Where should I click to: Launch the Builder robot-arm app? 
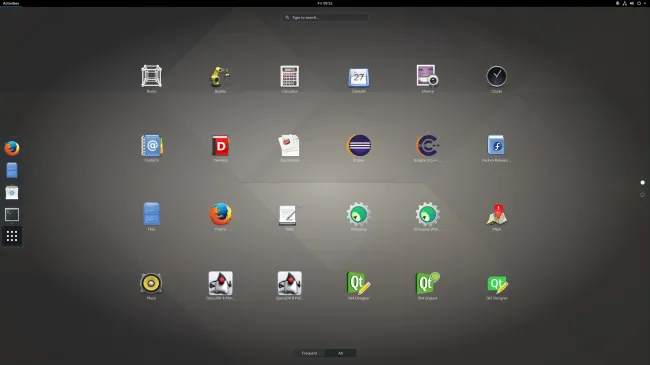click(220, 77)
